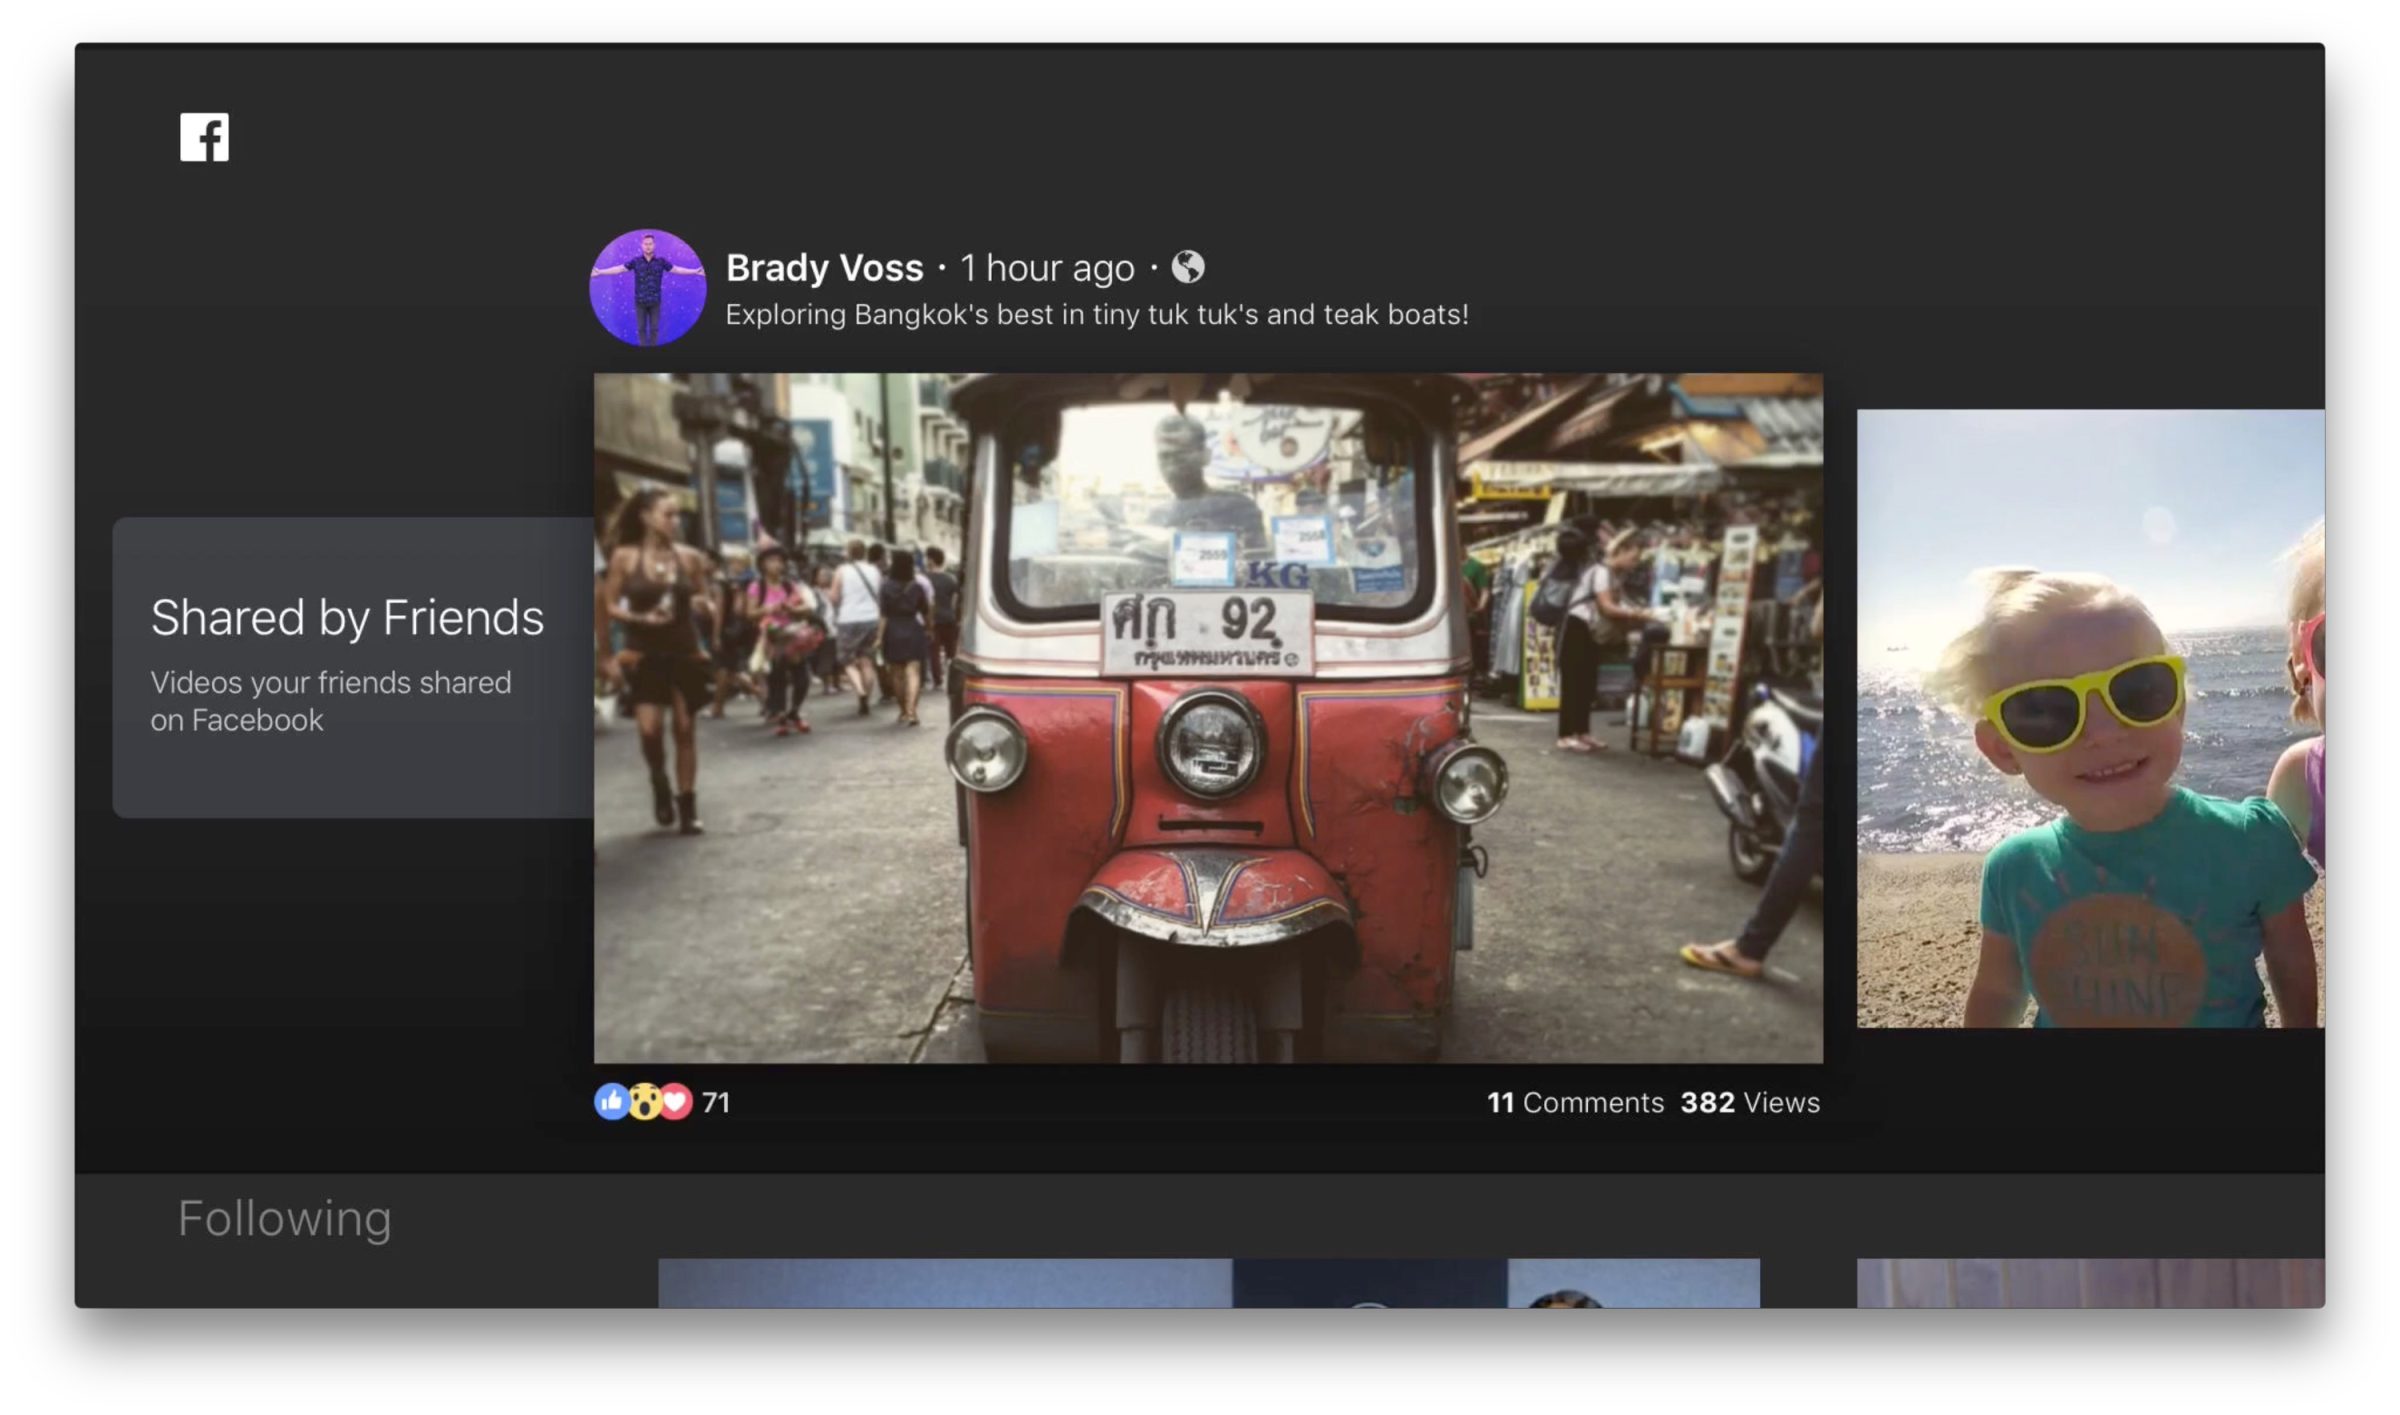Click the public globe privacy icon
Viewport: 2400px width, 1415px height.
(x=1187, y=267)
